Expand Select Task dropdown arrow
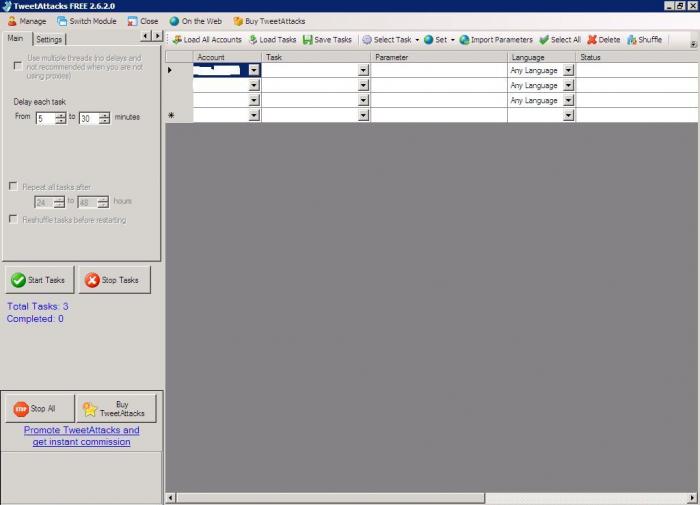Viewport: 700px width, 505px height. click(x=417, y=40)
